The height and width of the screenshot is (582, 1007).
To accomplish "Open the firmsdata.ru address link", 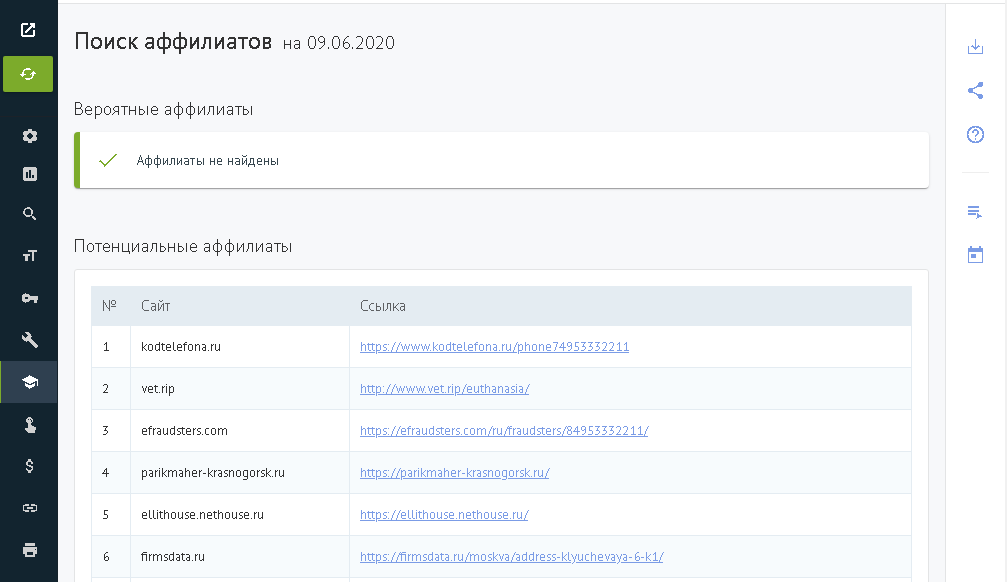I will coord(511,557).
